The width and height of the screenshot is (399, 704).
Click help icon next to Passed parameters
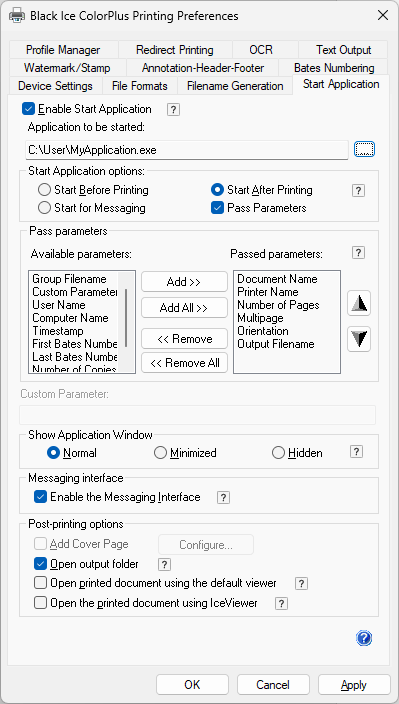coord(358,253)
